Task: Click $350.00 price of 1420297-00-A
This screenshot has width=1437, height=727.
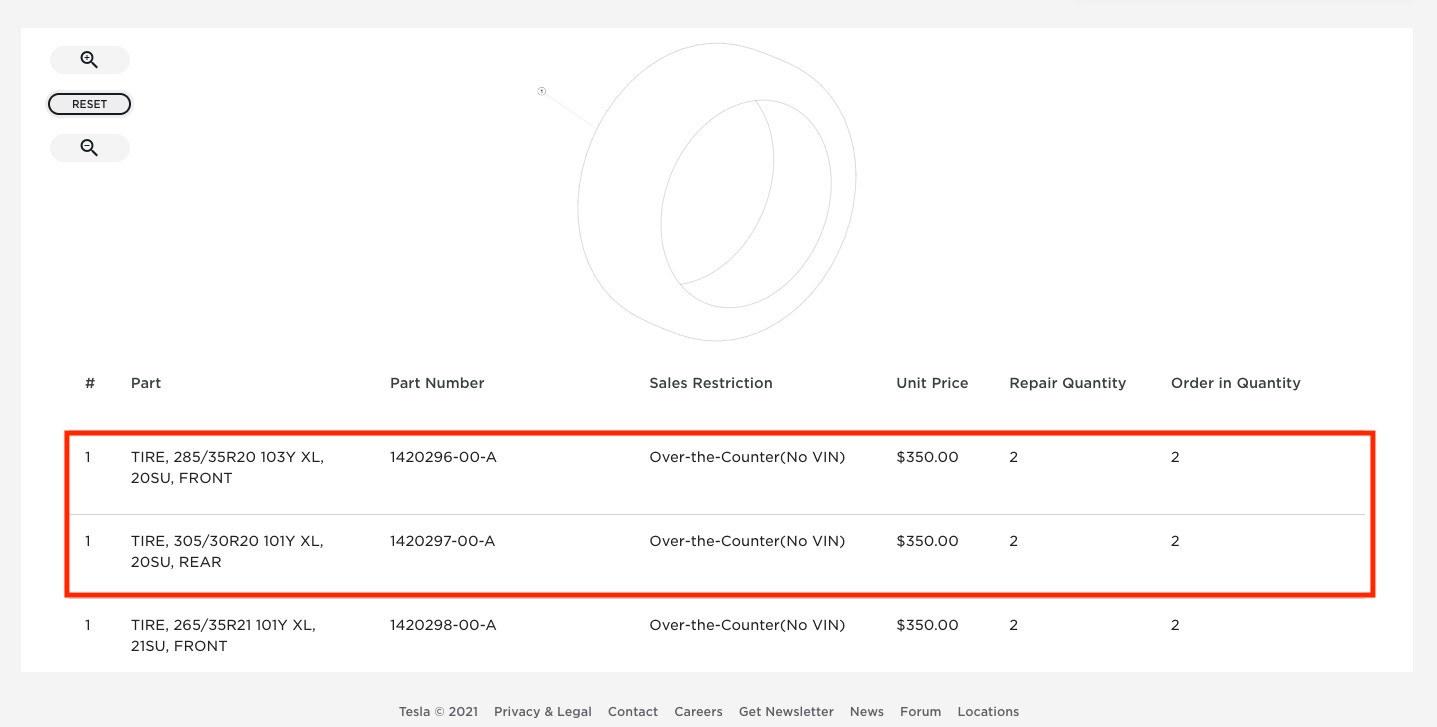Action: click(x=927, y=541)
